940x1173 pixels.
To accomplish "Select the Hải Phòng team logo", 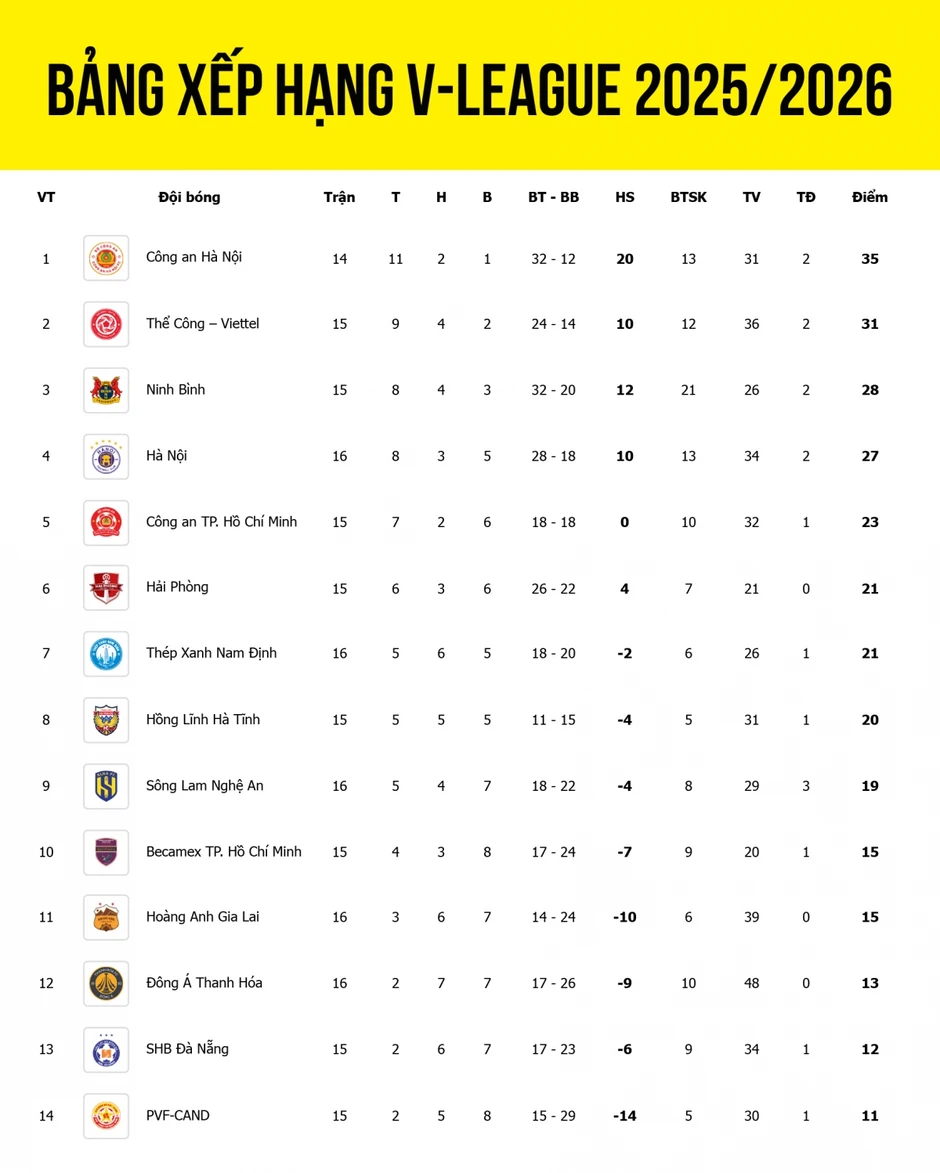I will tap(106, 588).
